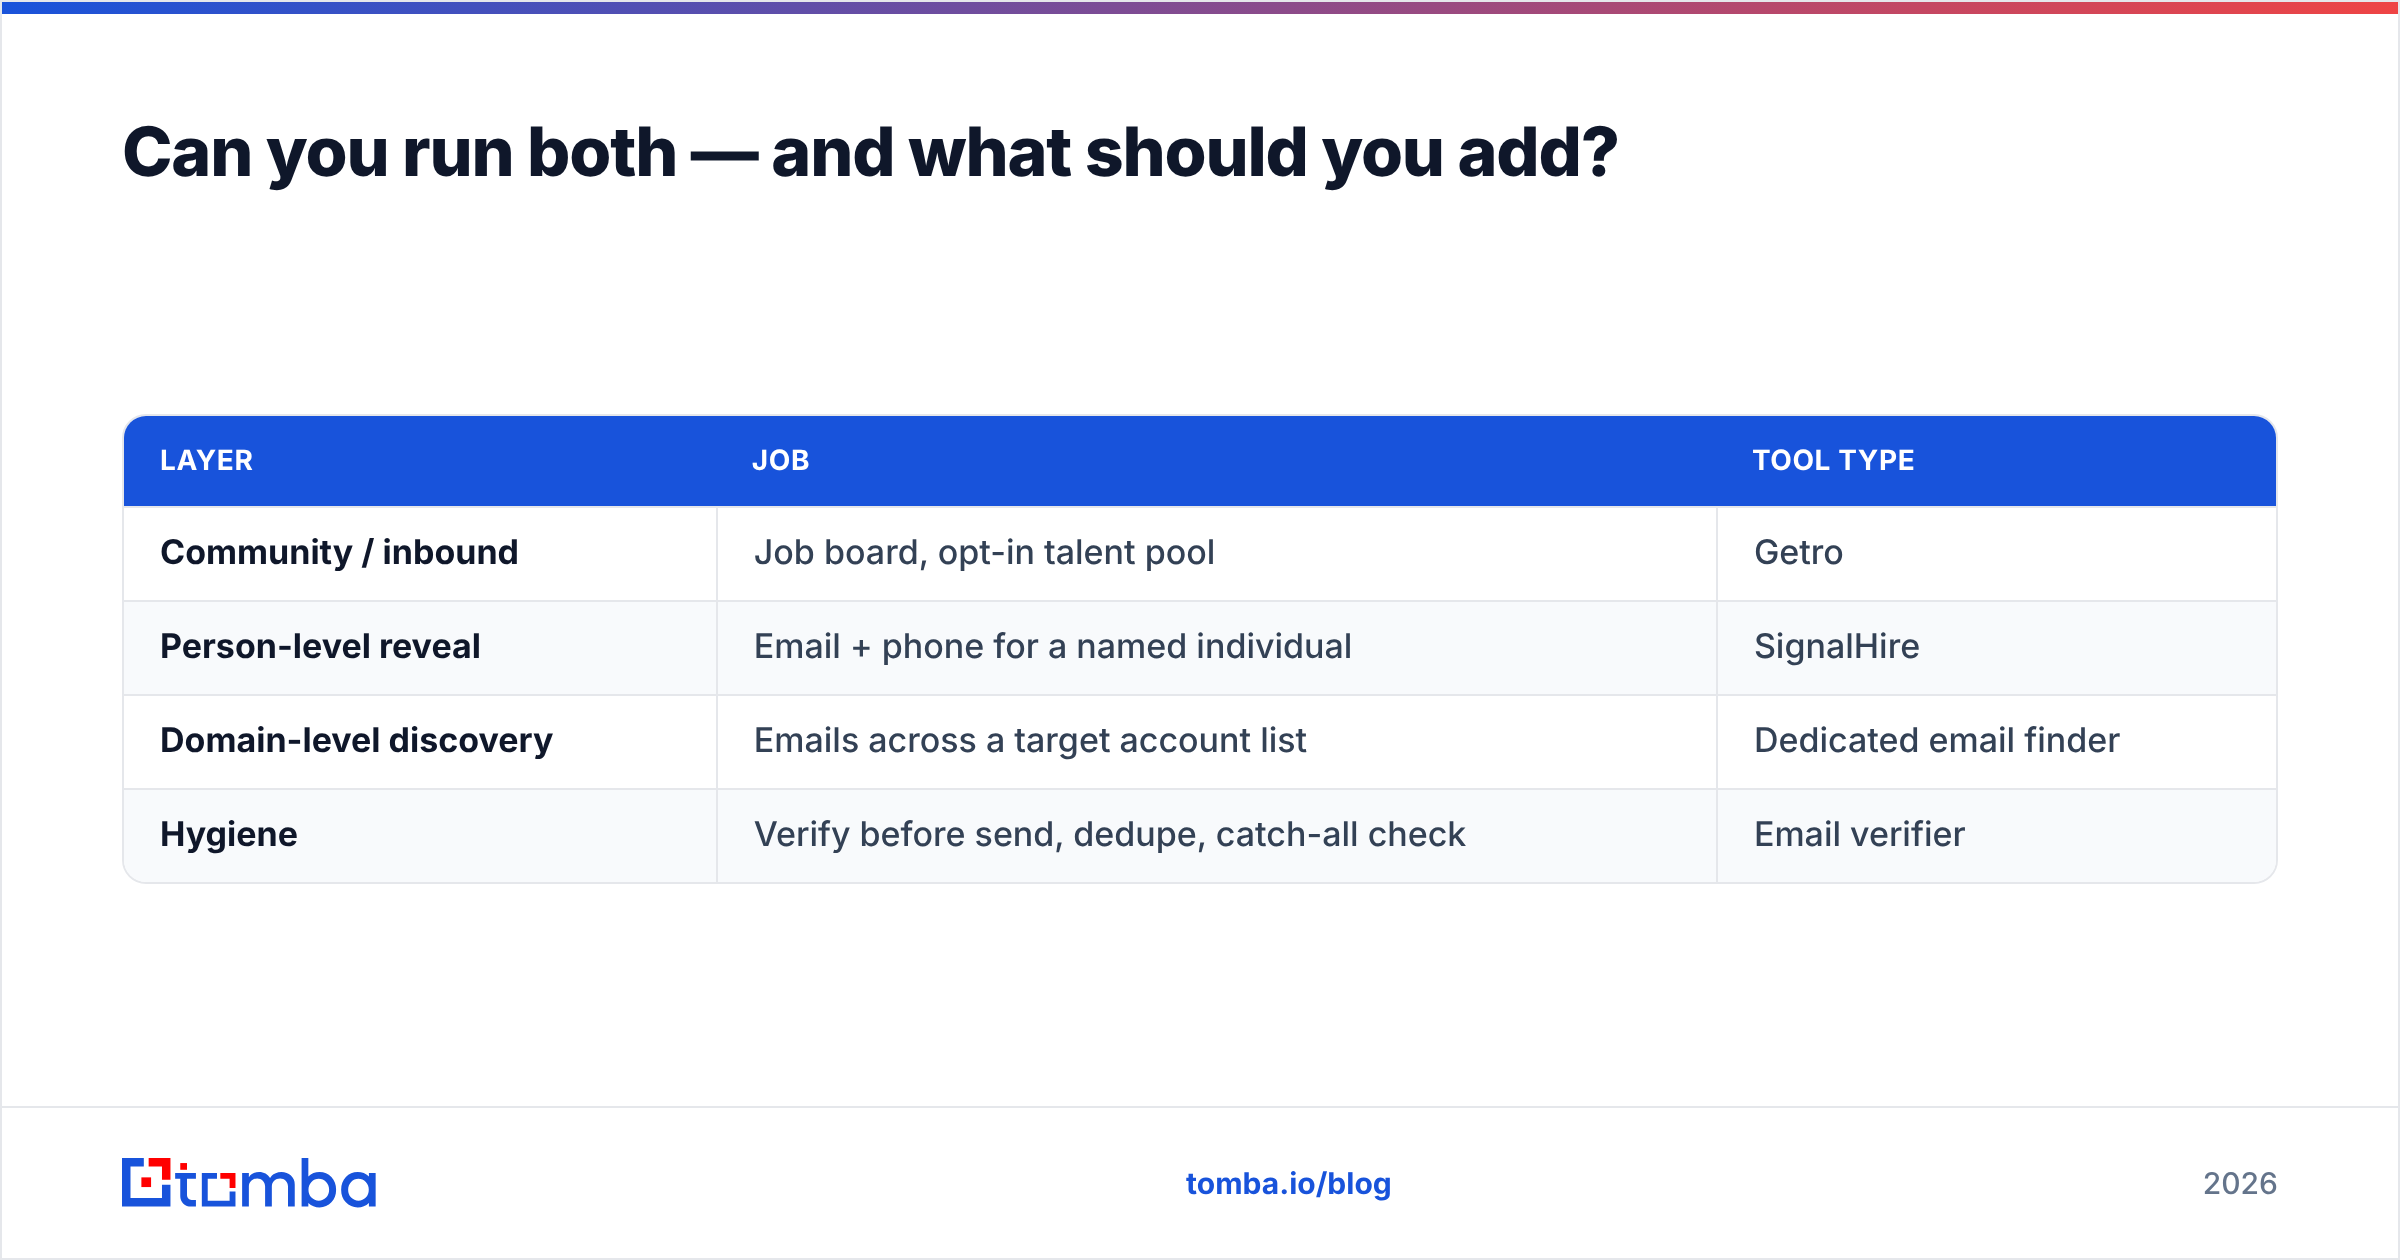
Task: Click 'Verify before send, dedupe, catch-all check'
Action: (x=1110, y=835)
